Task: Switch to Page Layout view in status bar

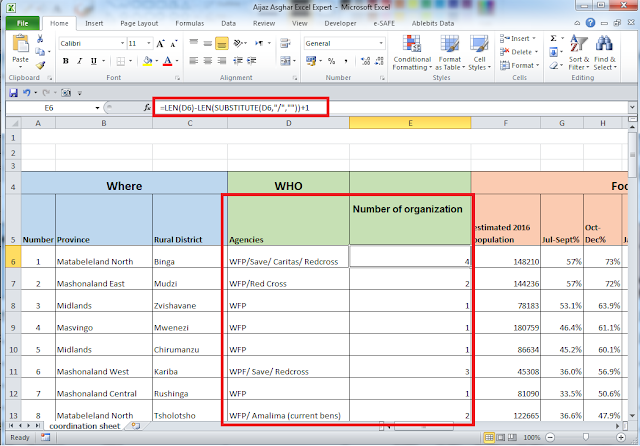Action: 500,437
